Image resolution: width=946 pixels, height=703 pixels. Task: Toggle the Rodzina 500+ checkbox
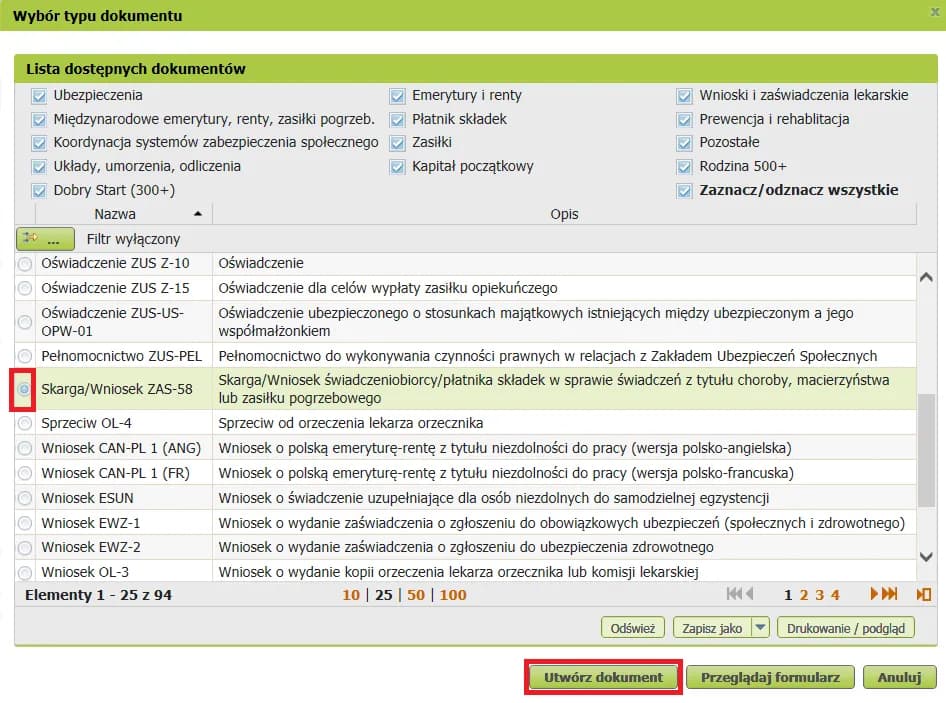click(x=684, y=167)
